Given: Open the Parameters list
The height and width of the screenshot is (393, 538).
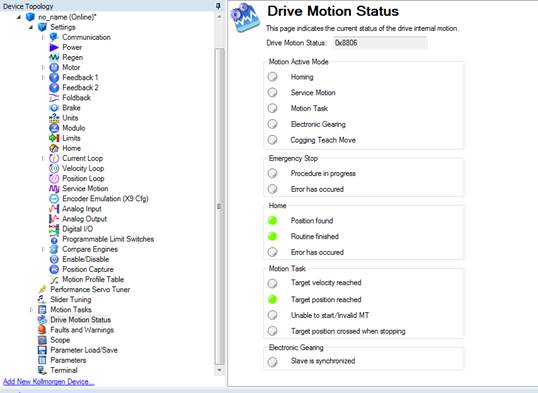Looking at the screenshot, I should tap(68, 360).
